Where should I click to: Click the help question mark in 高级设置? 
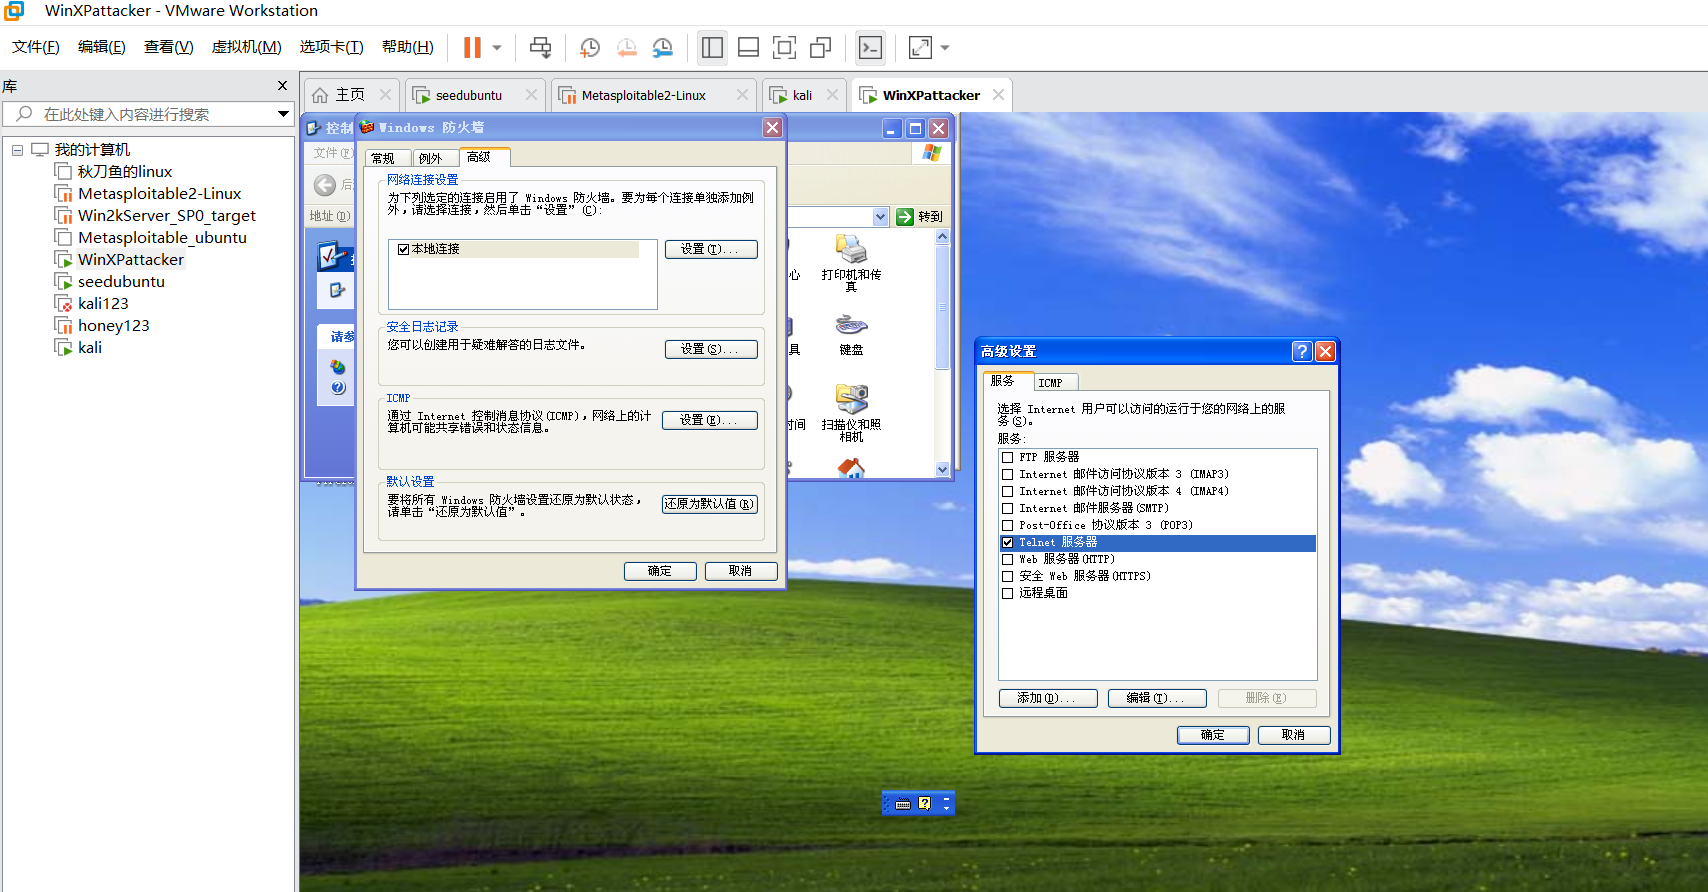(1302, 351)
